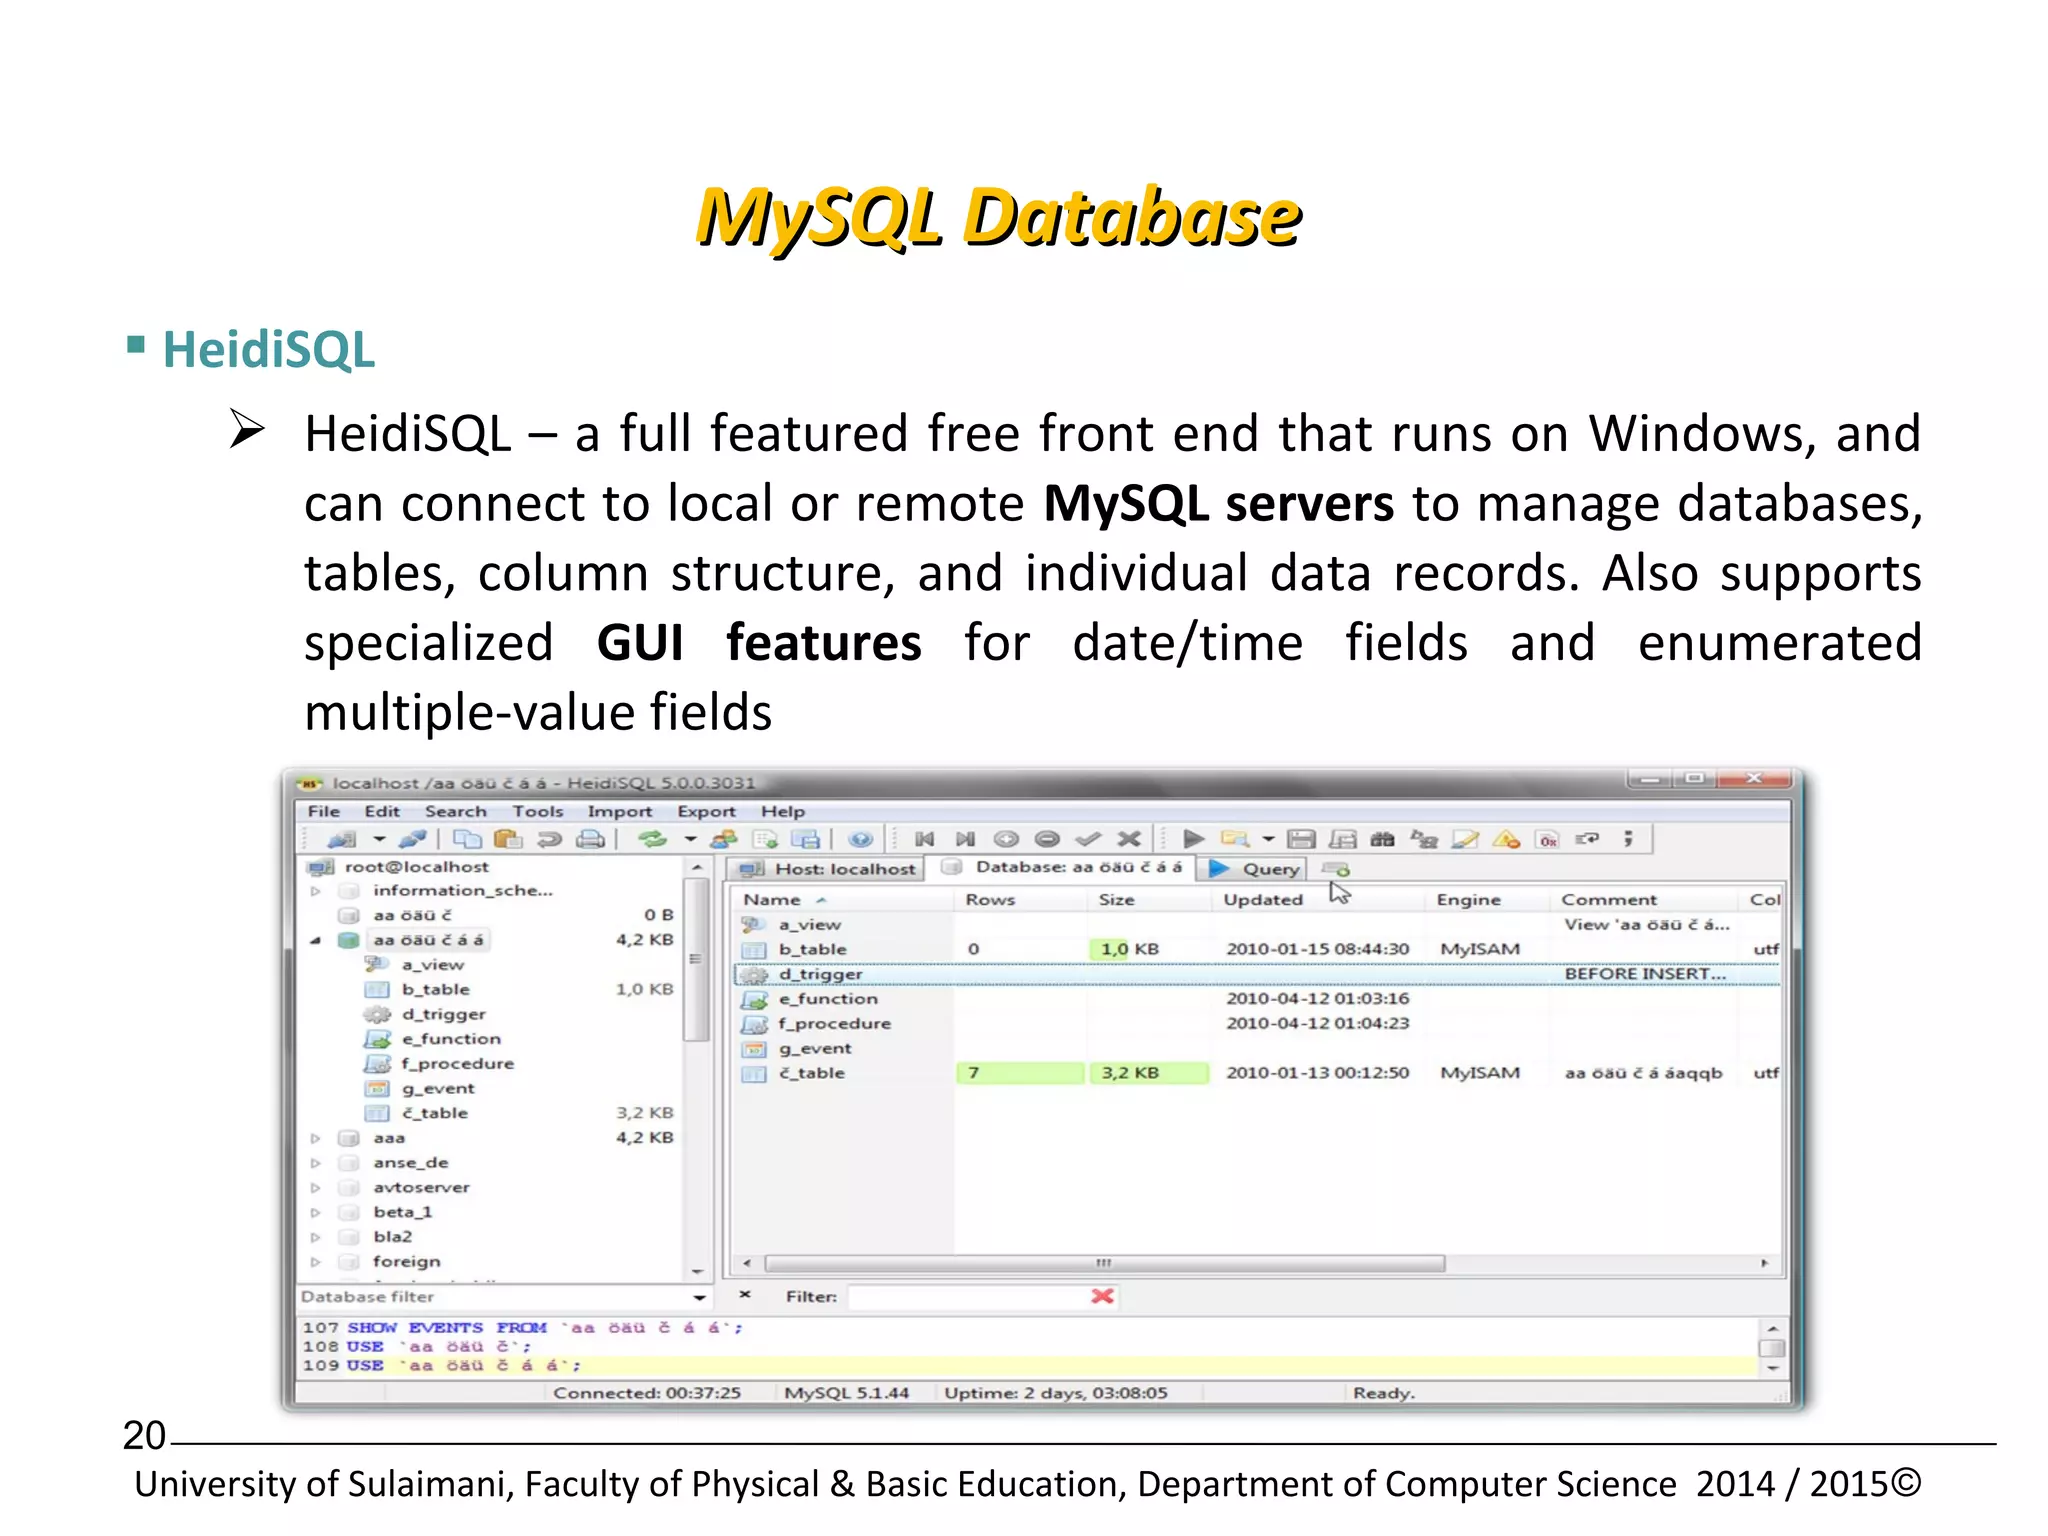Open dropdown arrow next to Connect icon
2048x1536 pixels.
click(379, 839)
